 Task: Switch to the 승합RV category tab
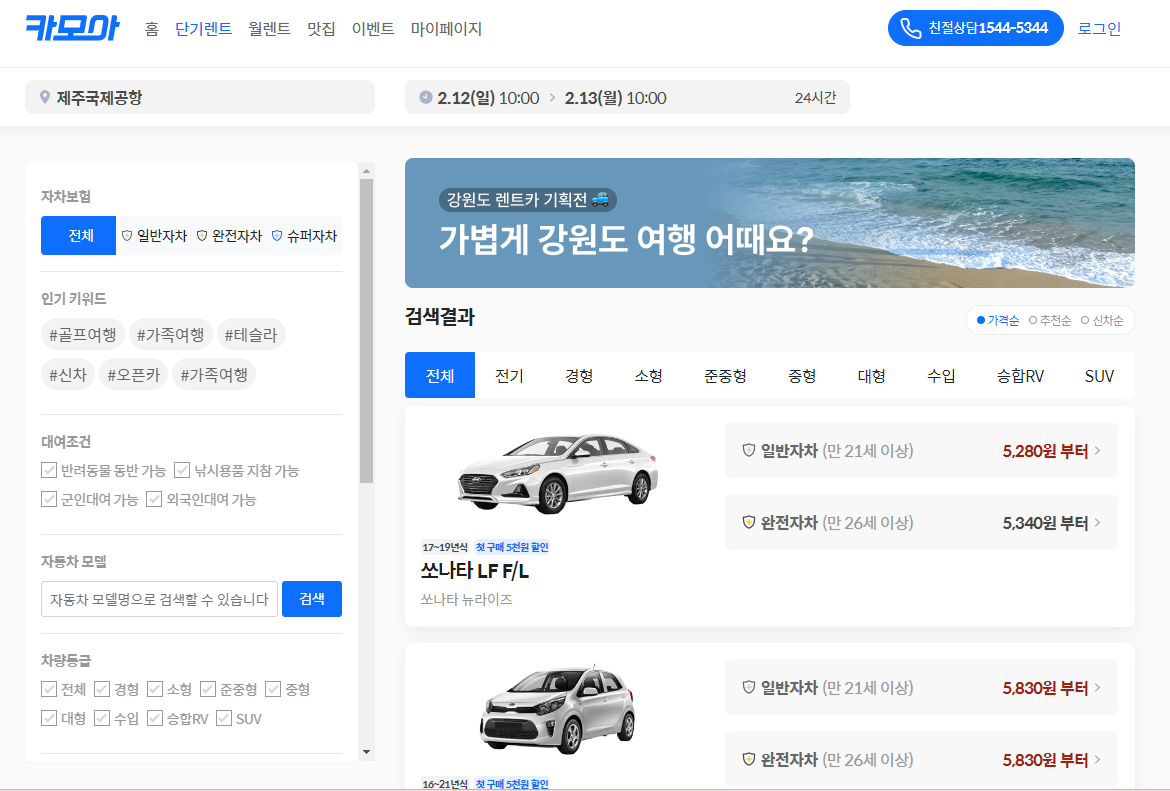pyautogui.click(x=1020, y=375)
